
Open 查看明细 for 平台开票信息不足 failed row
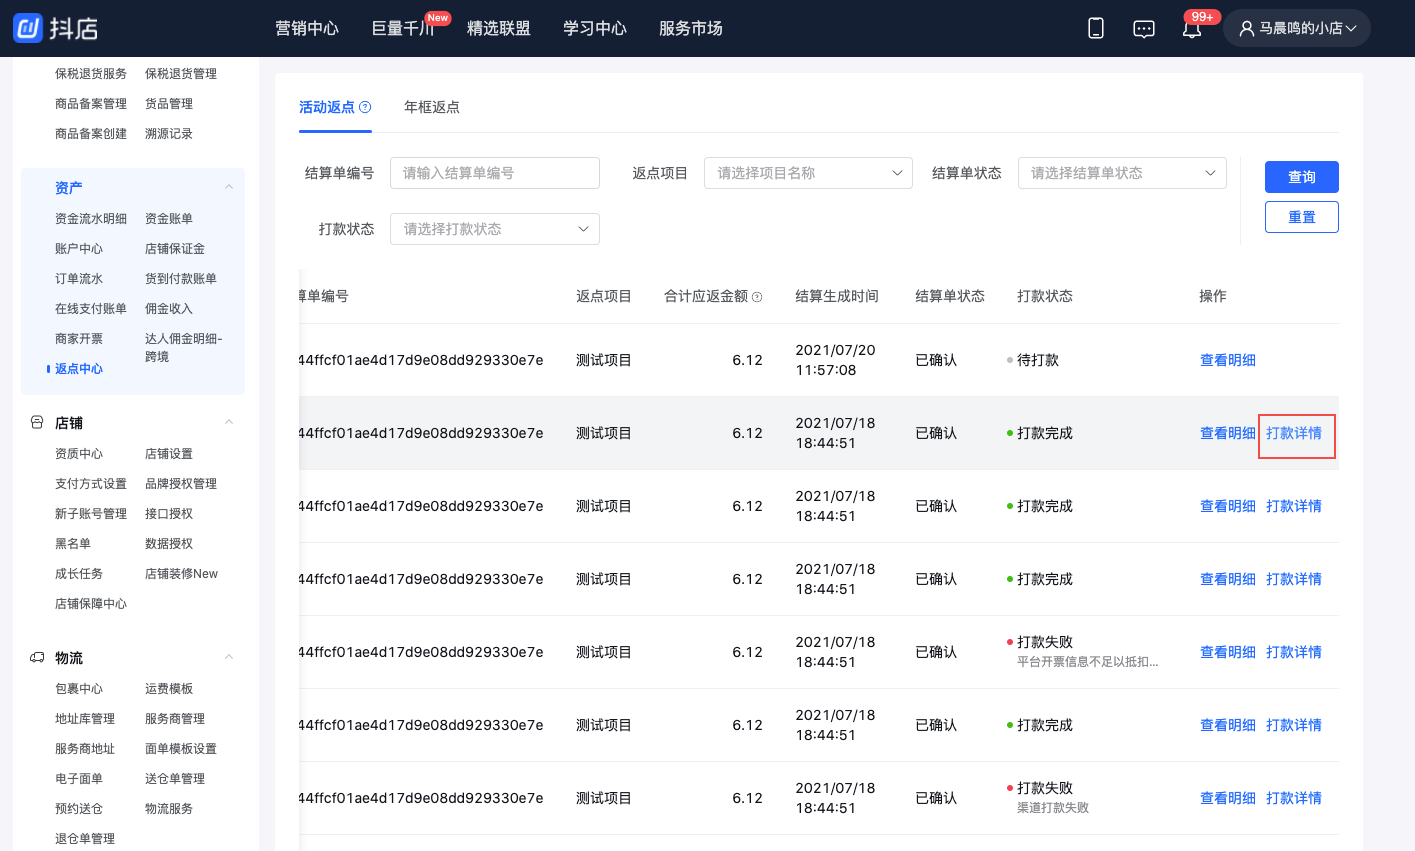click(x=1228, y=652)
